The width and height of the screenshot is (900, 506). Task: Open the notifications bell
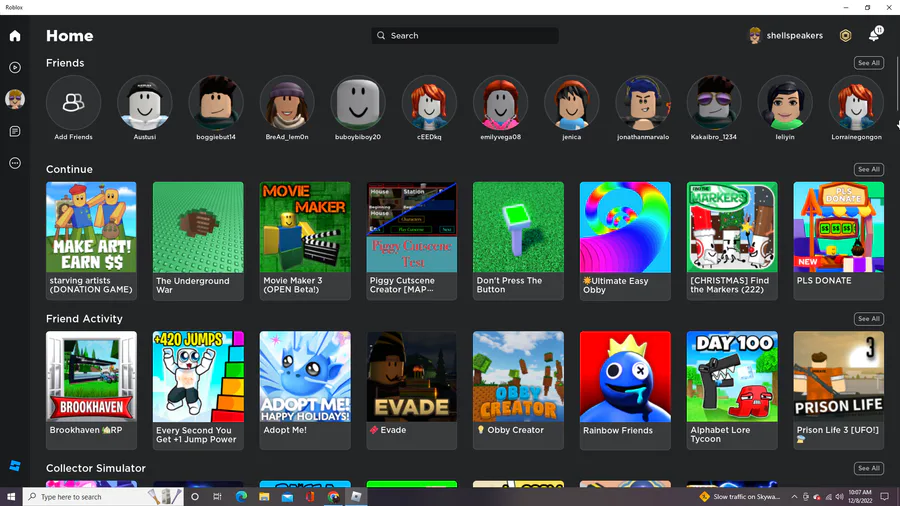pyautogui.click(x=875, y=34)
